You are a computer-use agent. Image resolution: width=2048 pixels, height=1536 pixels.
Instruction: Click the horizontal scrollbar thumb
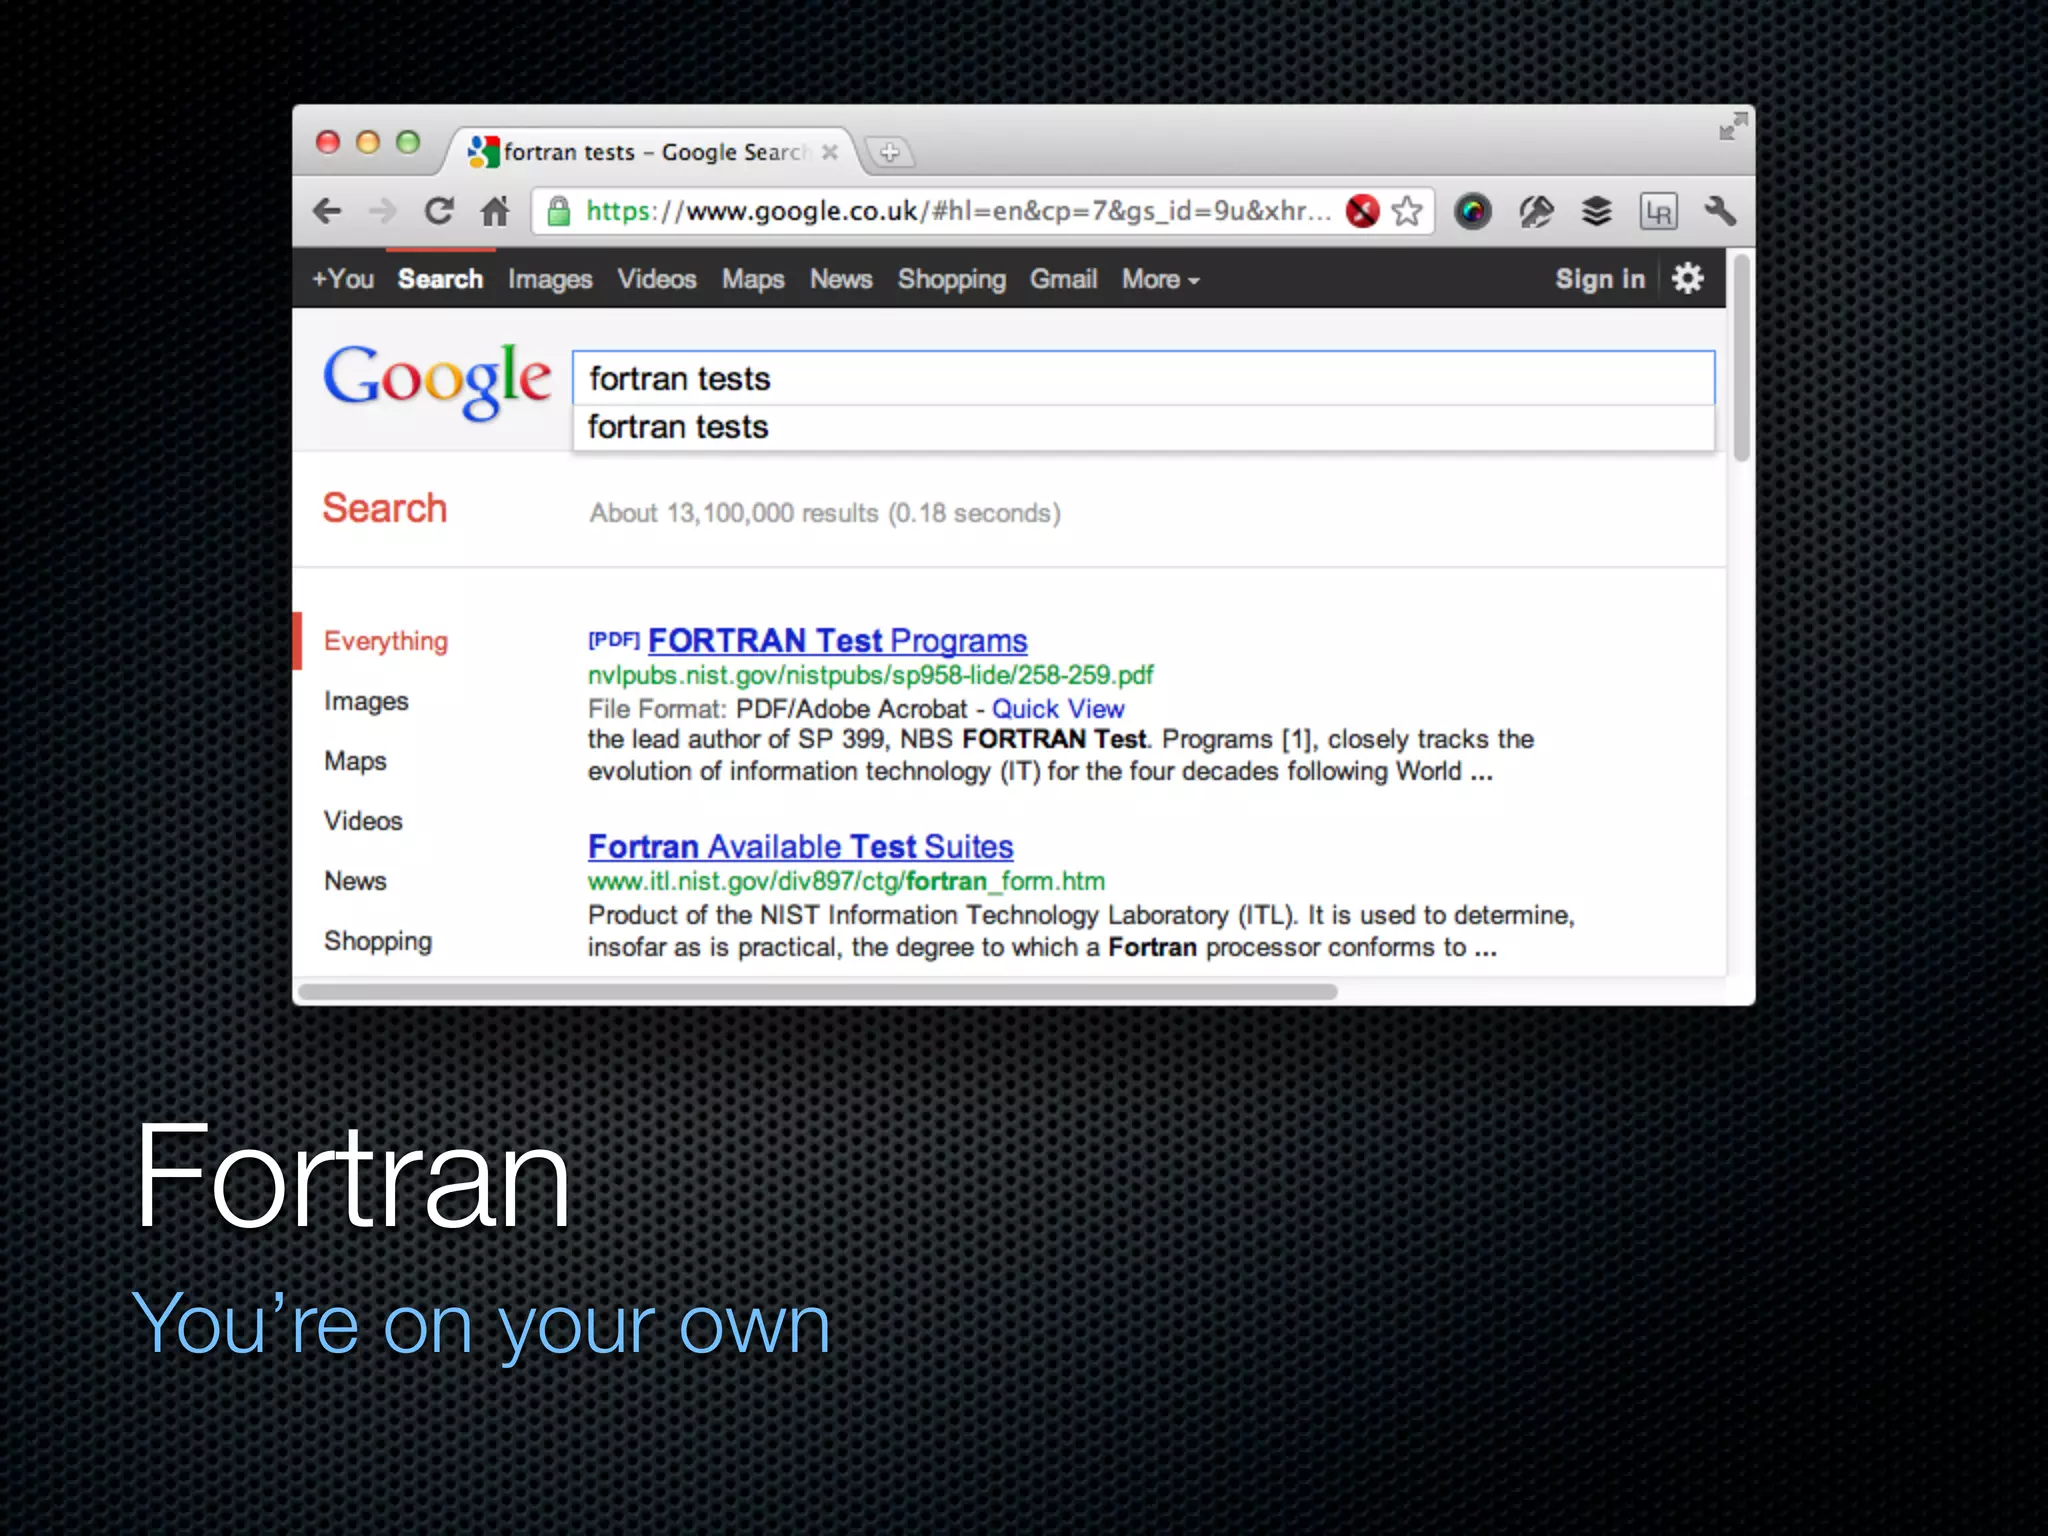(817, 992)
